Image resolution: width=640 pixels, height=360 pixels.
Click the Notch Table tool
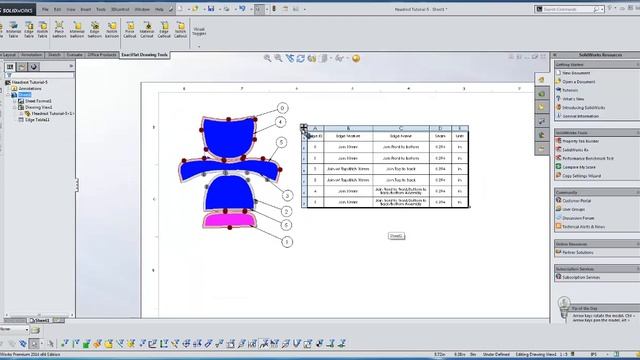click(x=42, y=30)
